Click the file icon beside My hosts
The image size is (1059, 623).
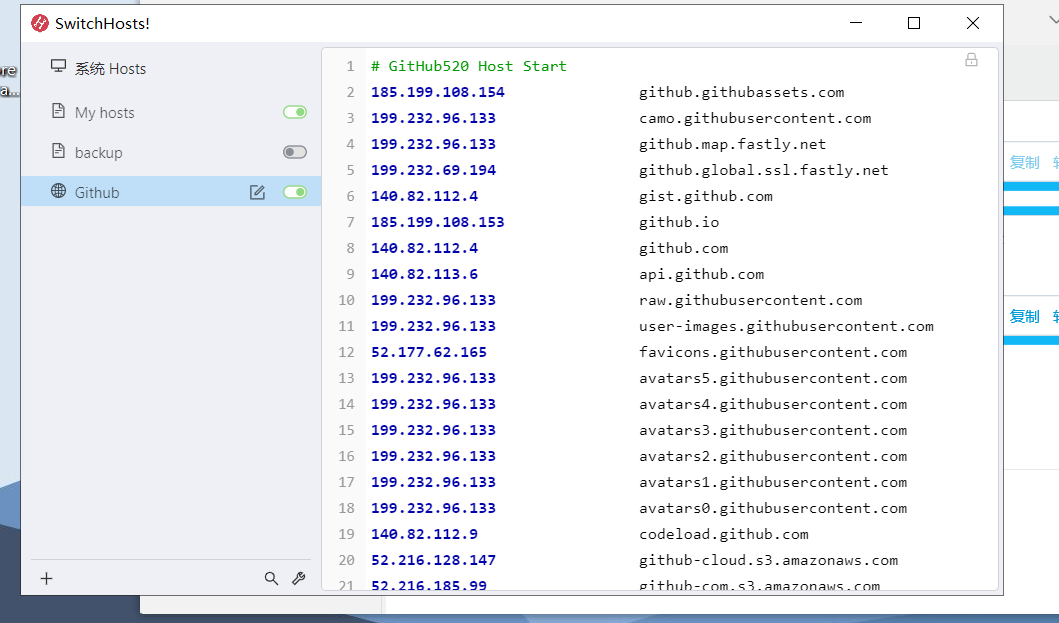[59, 111]
